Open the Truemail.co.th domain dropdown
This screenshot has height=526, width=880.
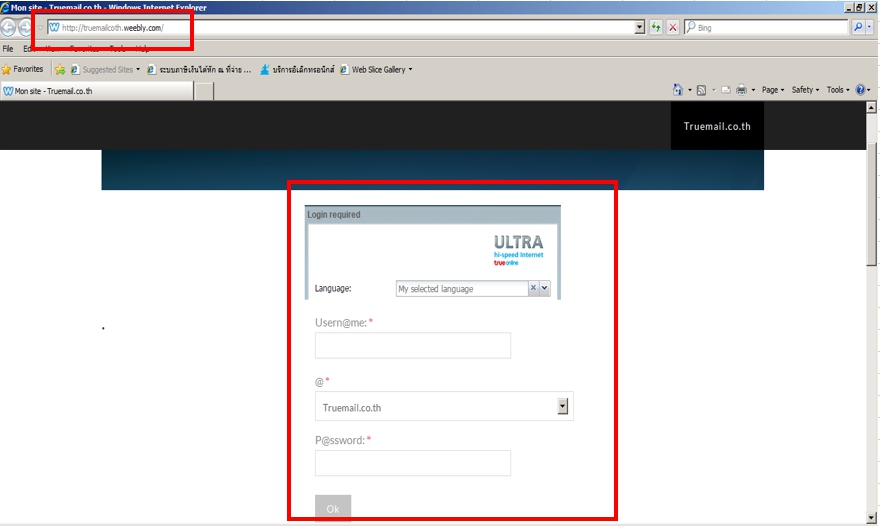pos(444,406)
